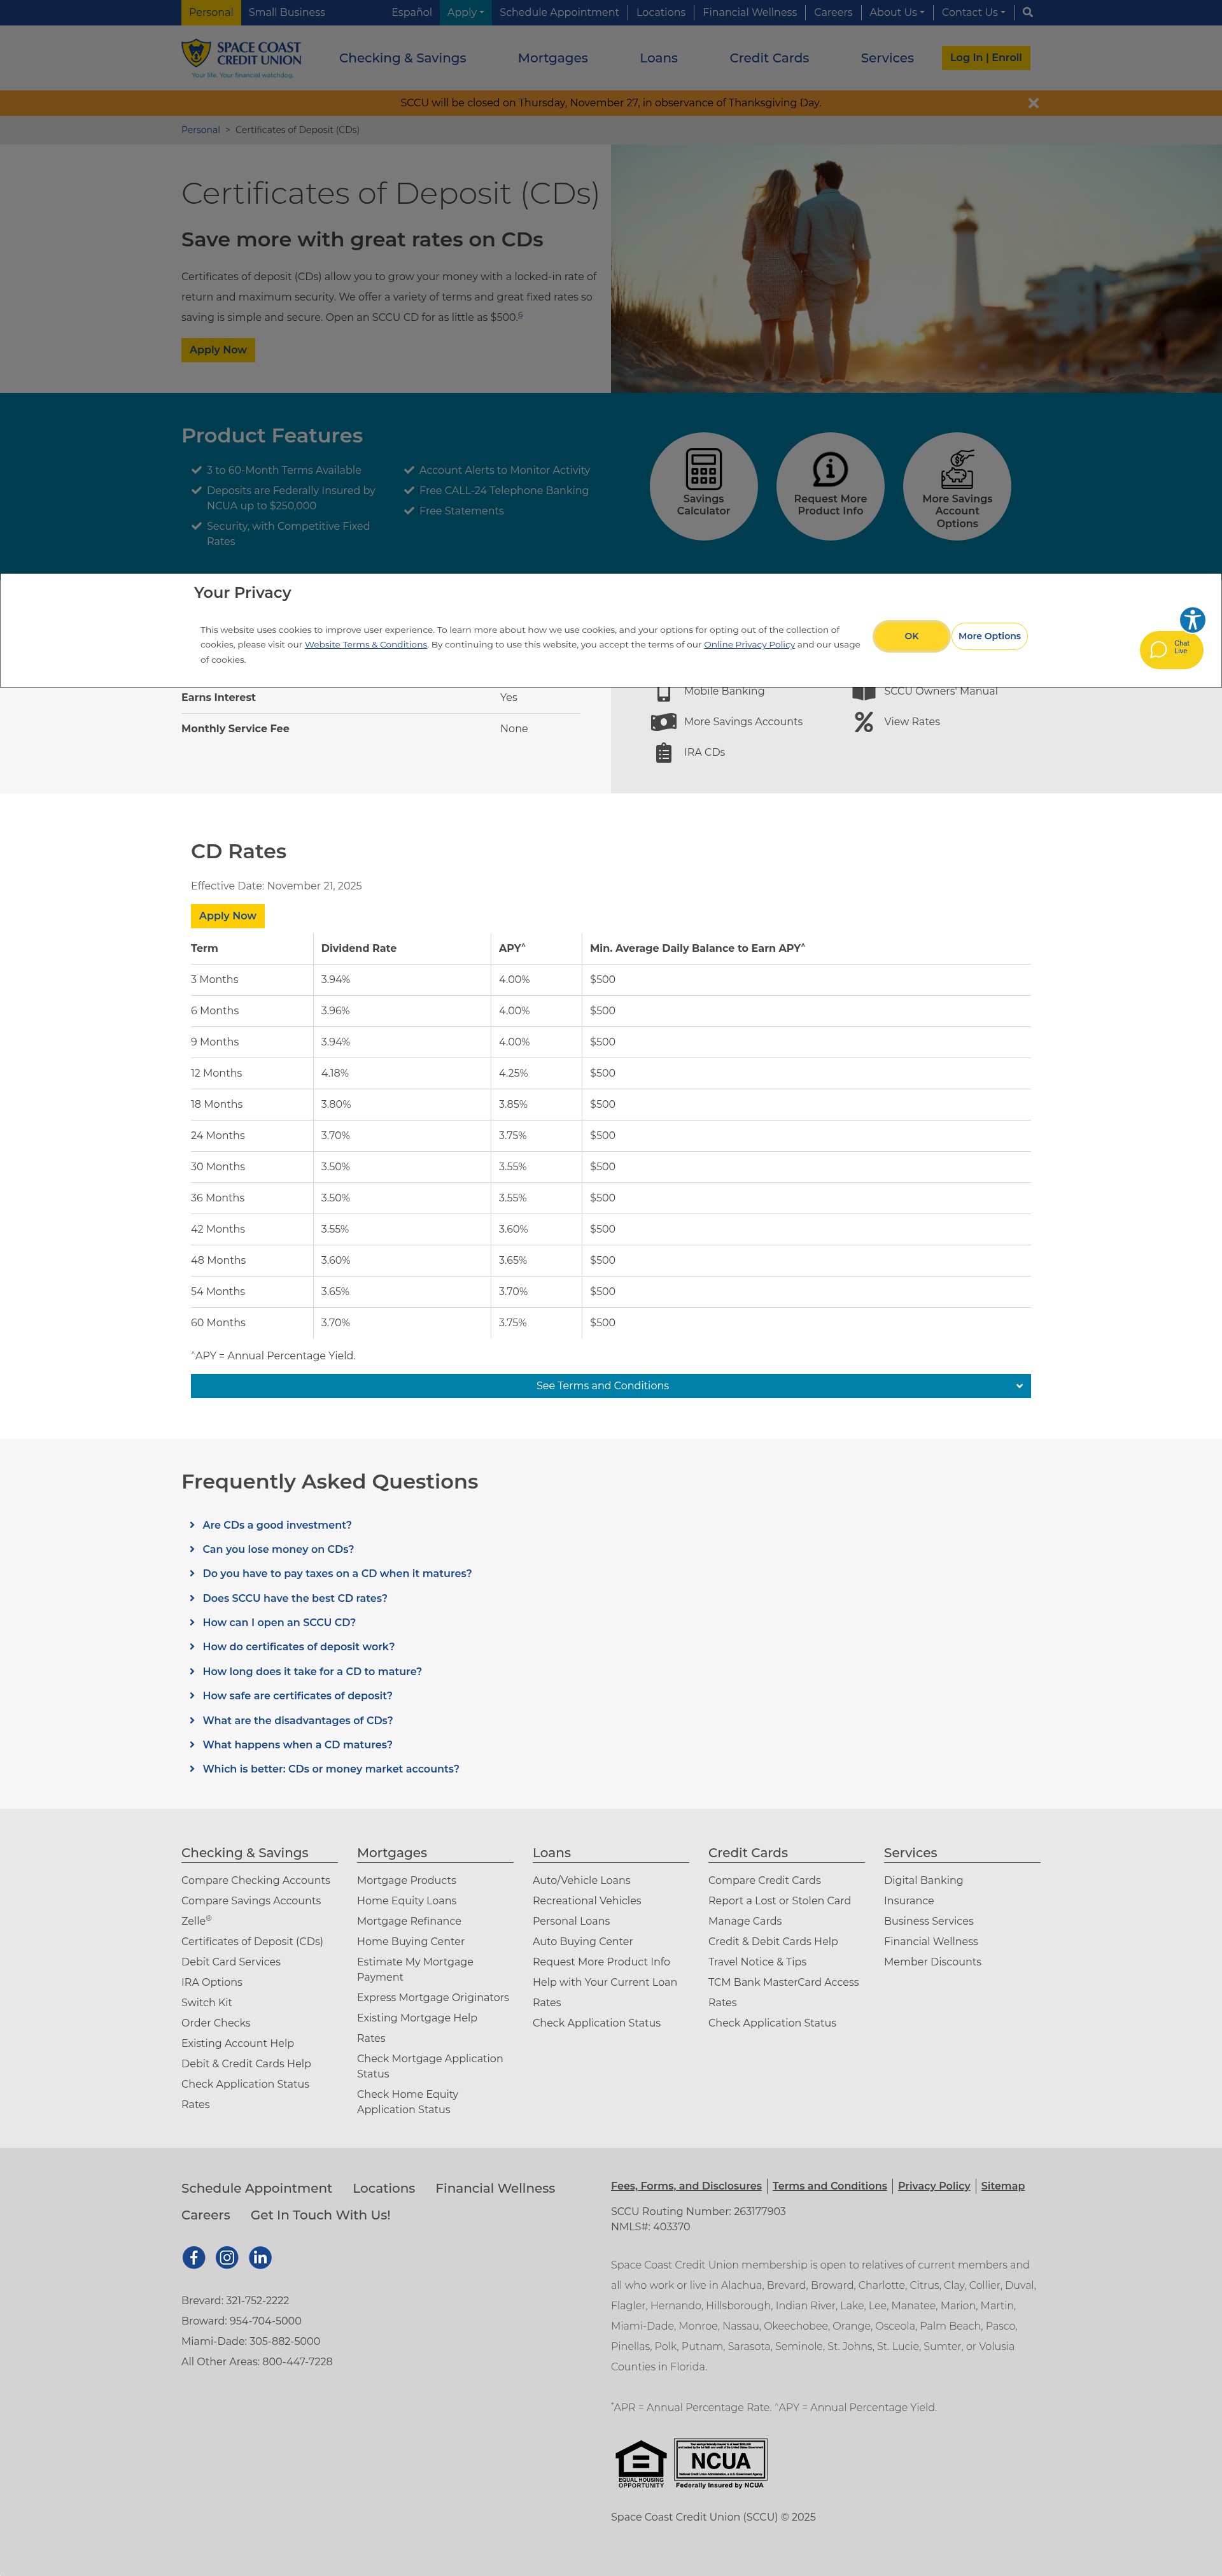Image resolution: width=1222 pixels, height=2576 pixels.
Task: Expand FAQ 'How safe are certificates of deposit?'
Action: [x=297, y=1695]
